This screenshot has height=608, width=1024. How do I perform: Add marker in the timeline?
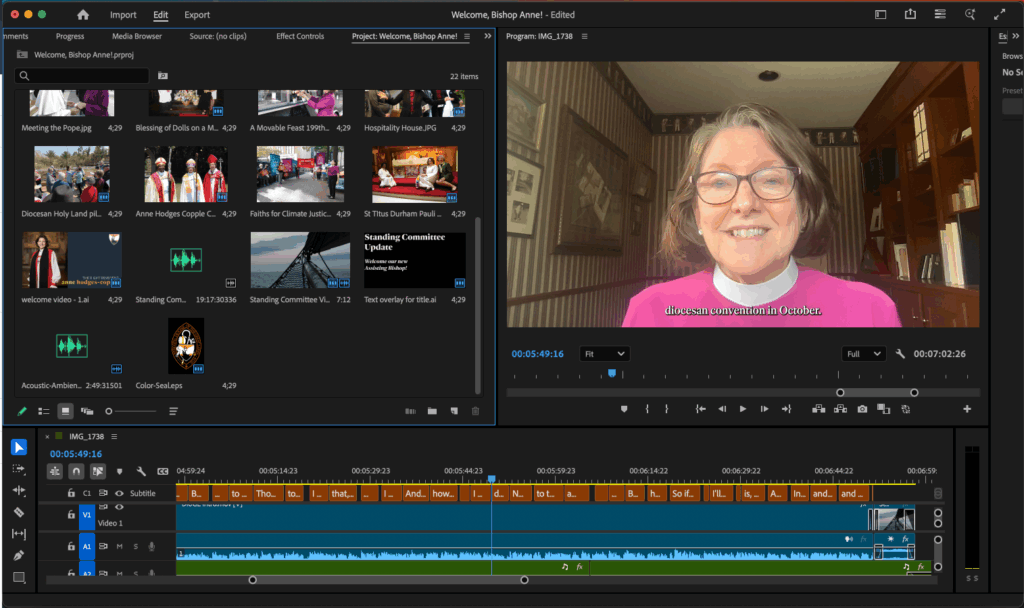coord(119,471)
